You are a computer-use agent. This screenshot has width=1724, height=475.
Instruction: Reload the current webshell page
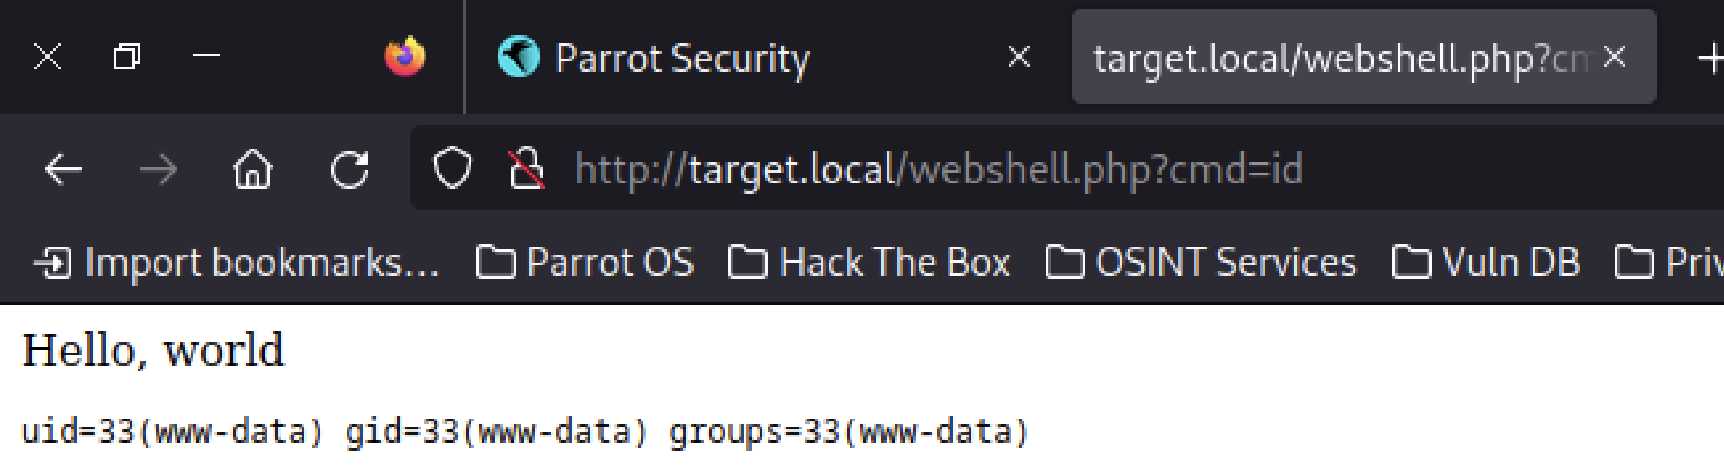(349, 170)
